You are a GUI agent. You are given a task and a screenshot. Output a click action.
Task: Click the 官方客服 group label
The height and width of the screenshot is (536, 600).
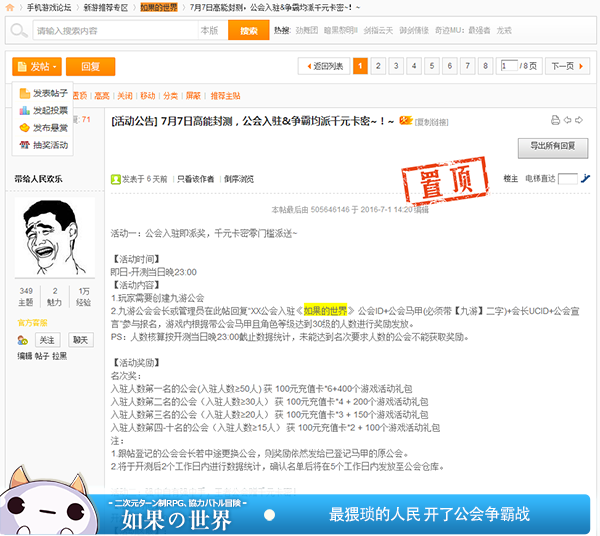tap(33, 323)
